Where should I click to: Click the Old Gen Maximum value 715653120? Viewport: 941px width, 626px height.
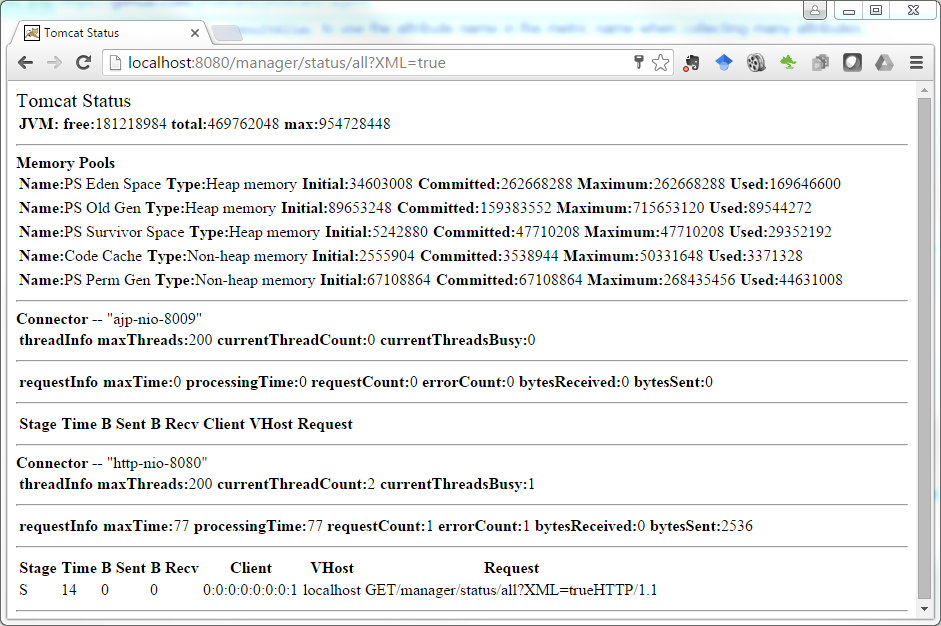click(669, 208)
